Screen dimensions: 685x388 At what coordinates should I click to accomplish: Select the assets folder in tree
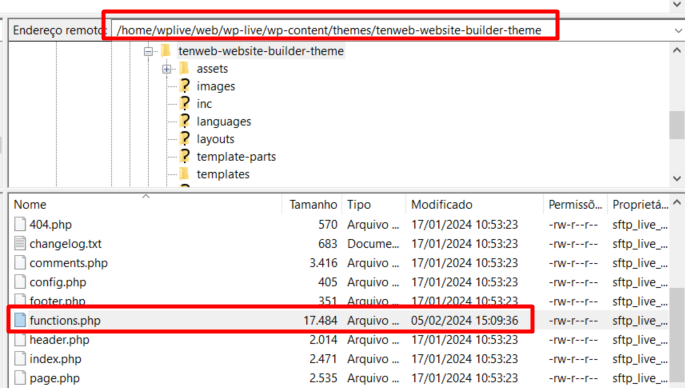[212, 69]
